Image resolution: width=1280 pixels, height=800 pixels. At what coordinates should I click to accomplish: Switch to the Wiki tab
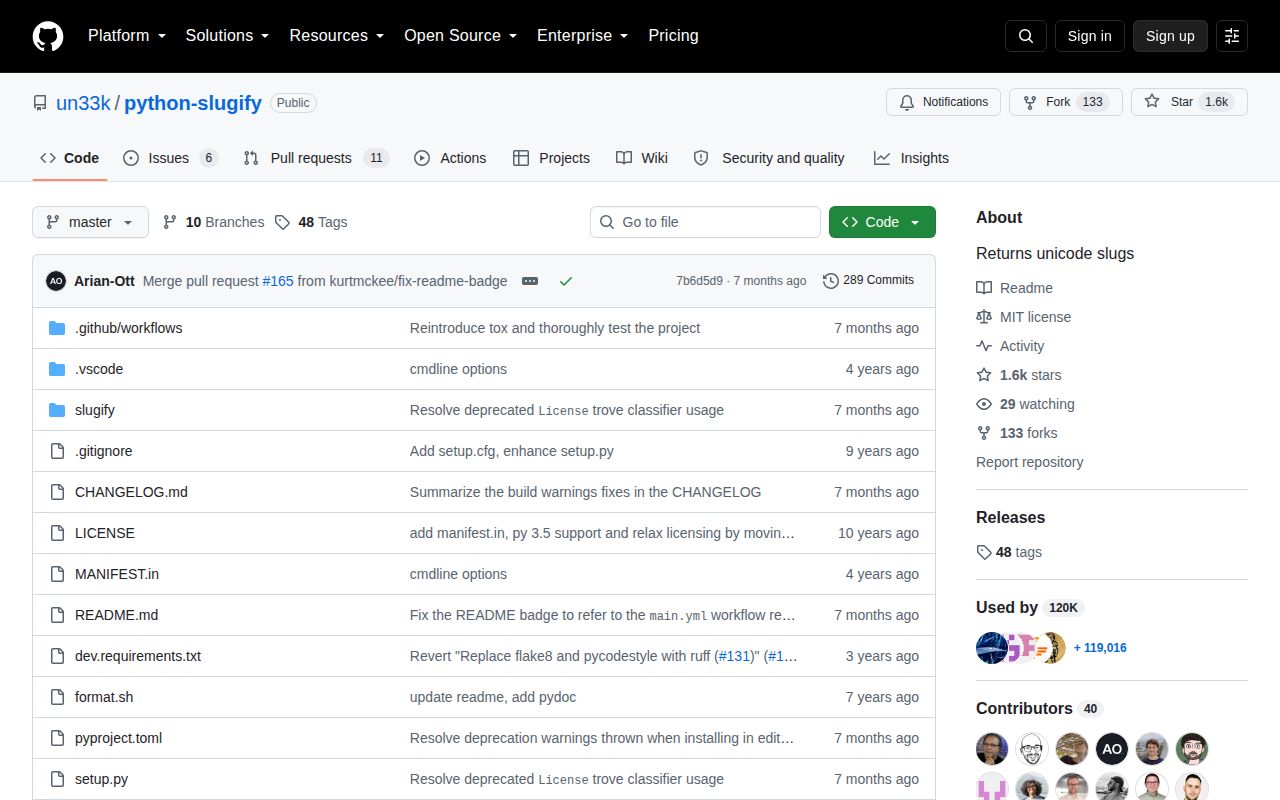(642, 158)
